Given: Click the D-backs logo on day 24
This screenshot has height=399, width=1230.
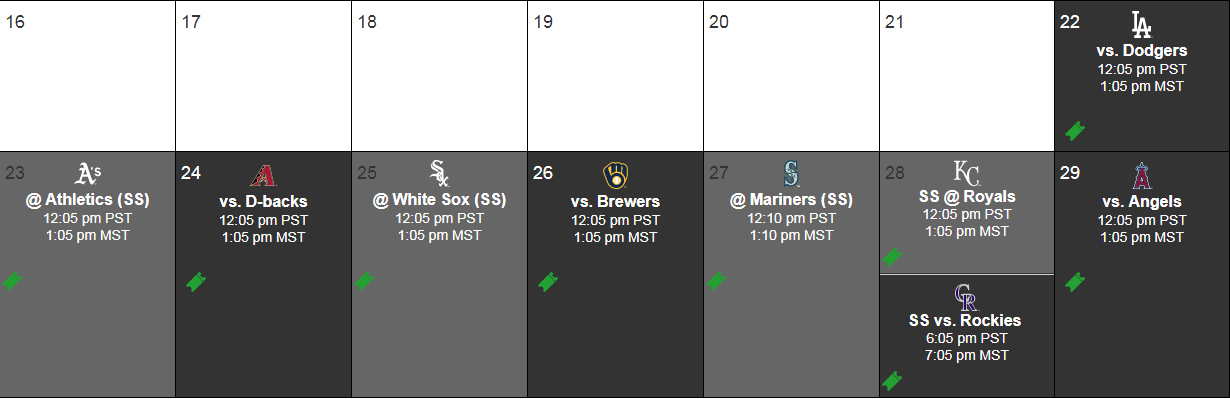Looking at the screenshot, I should 263,176.
